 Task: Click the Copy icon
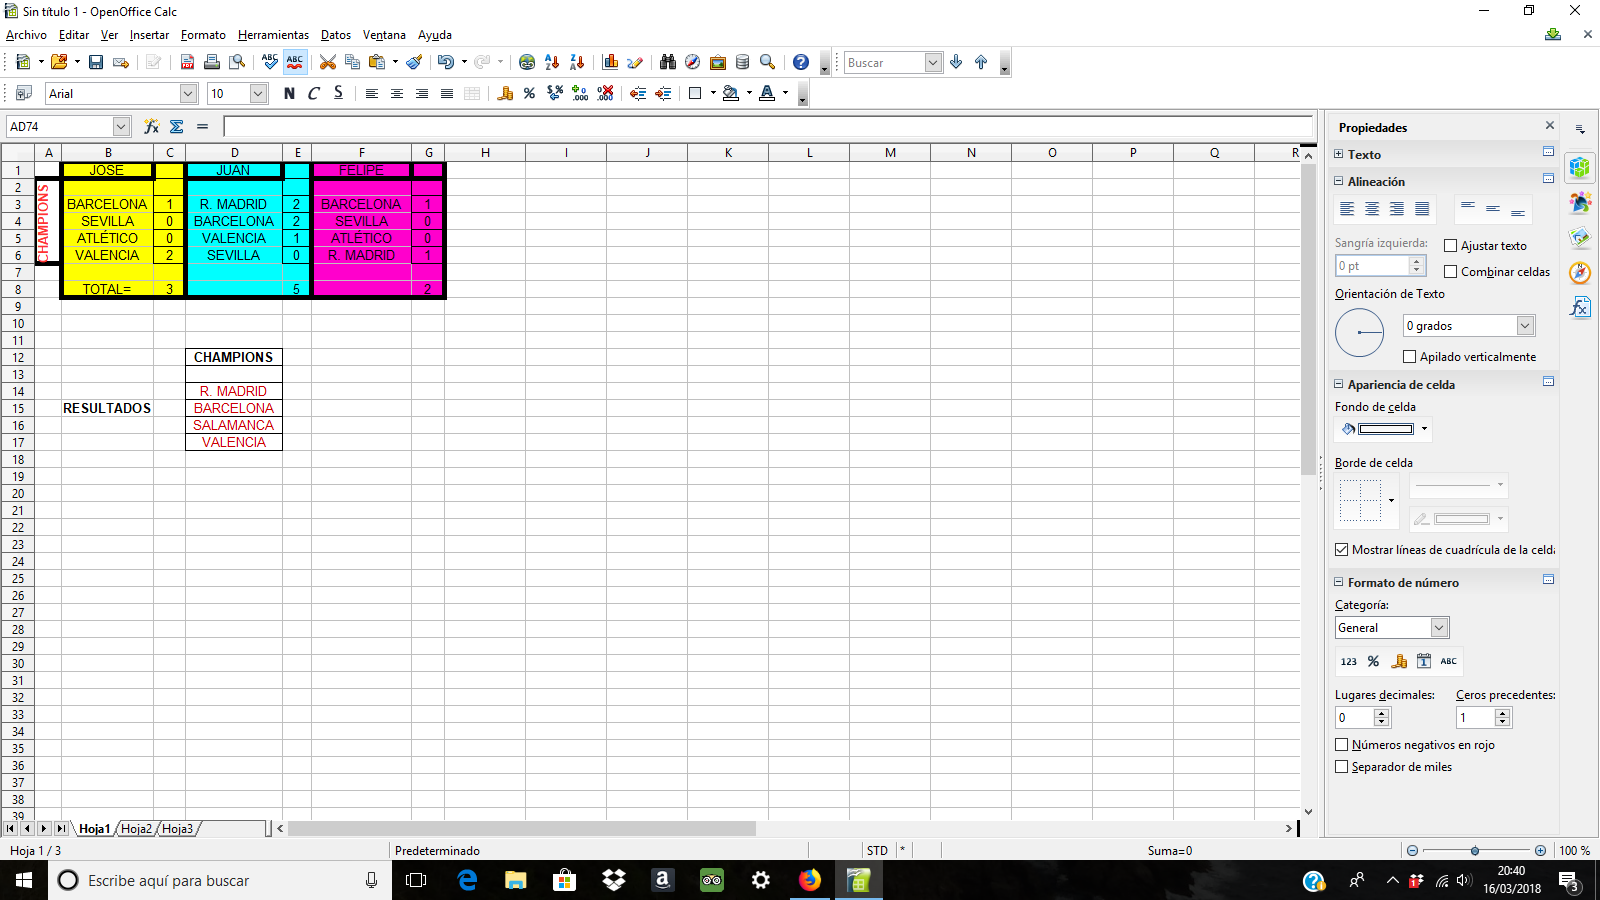coord(352,62)
